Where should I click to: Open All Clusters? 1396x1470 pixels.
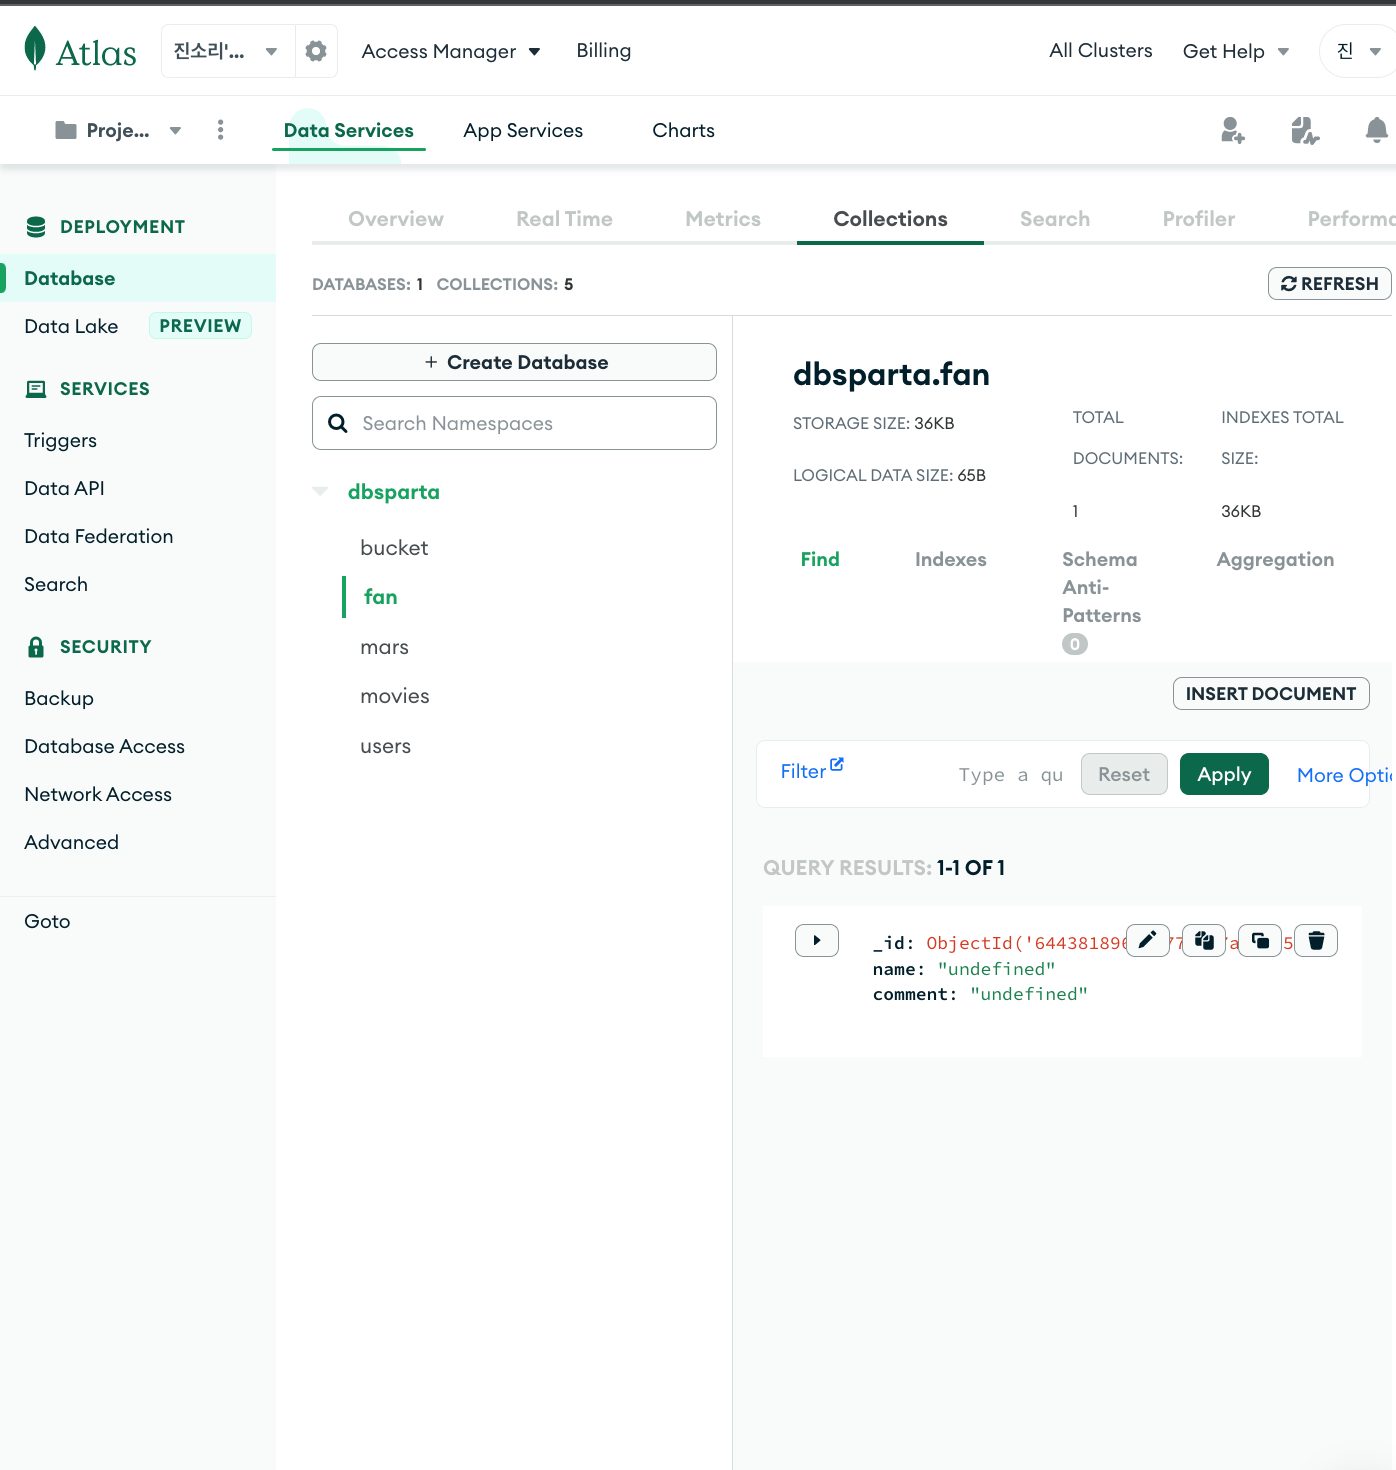pyautogui.click(x=1101, y=50)
